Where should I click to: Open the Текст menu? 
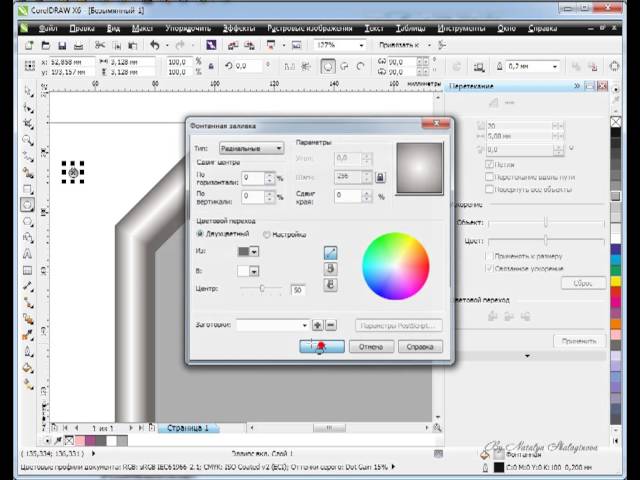tap(374, 29)
